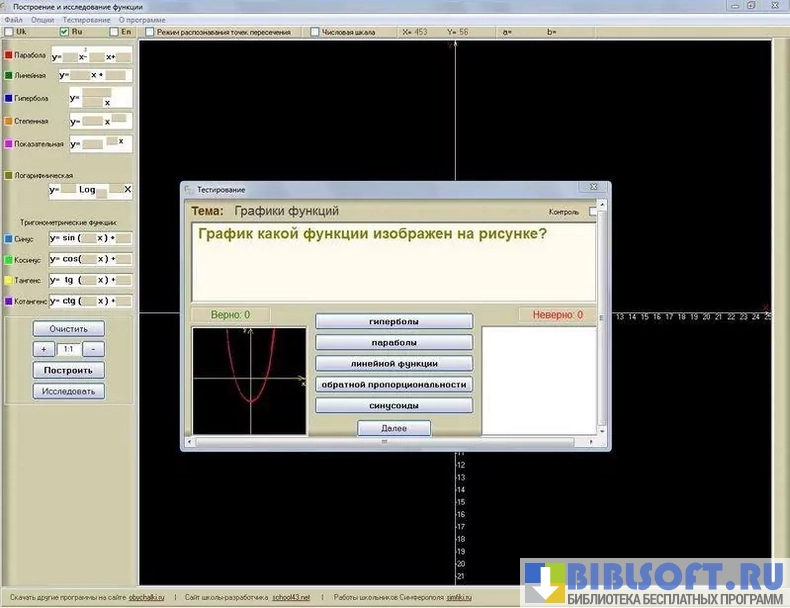The image size is (790, 608).
Task: Click the olive Логарифмическая color icon
Action: 9,174
